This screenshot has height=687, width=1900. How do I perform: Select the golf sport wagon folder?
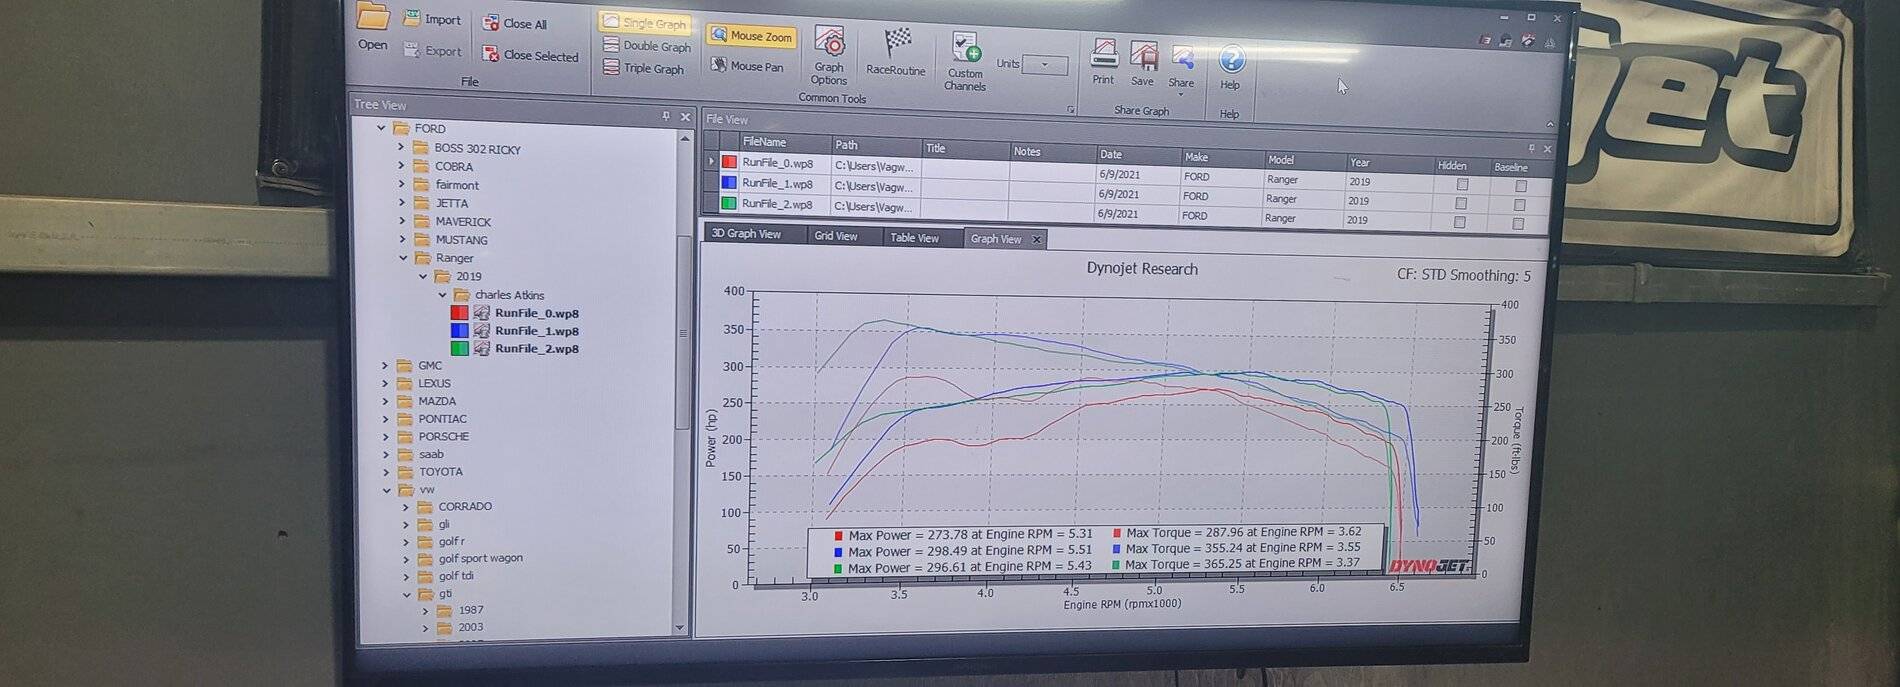pyautogui.click(x=480, y=558)
